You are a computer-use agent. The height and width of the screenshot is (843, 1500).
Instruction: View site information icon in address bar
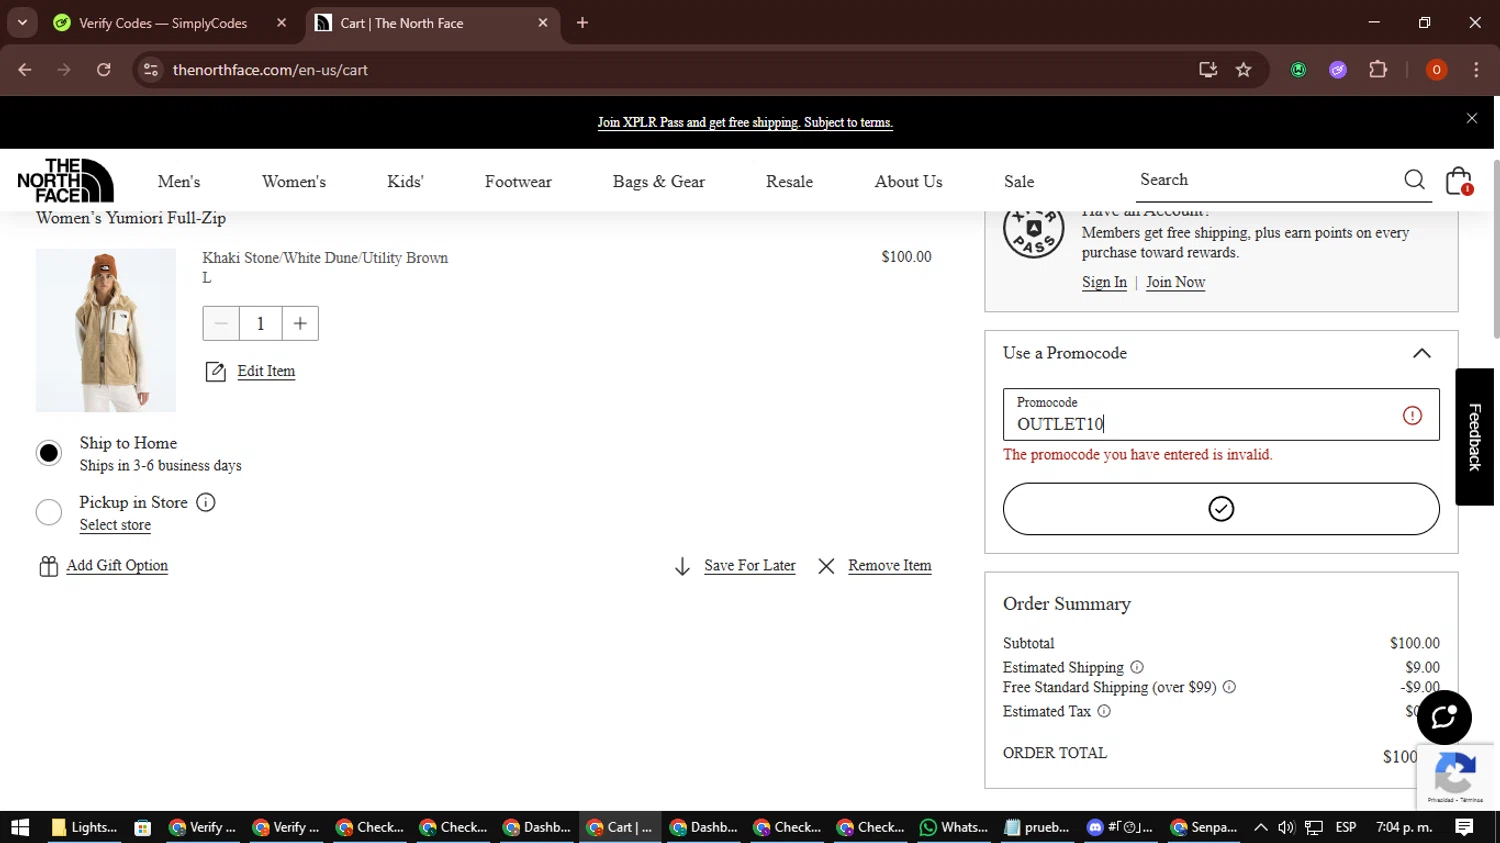[151, 70]
